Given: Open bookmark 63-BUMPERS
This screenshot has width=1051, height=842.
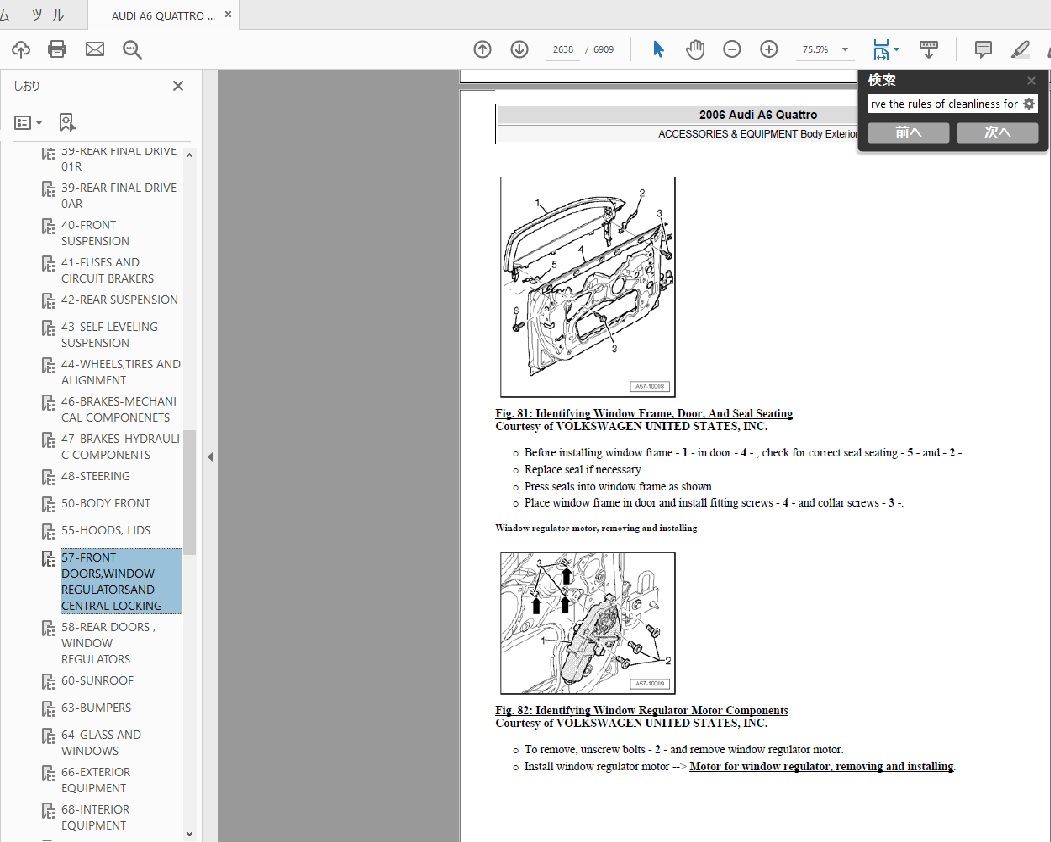Looking at the screenshot, I should [x=96, y=707].
